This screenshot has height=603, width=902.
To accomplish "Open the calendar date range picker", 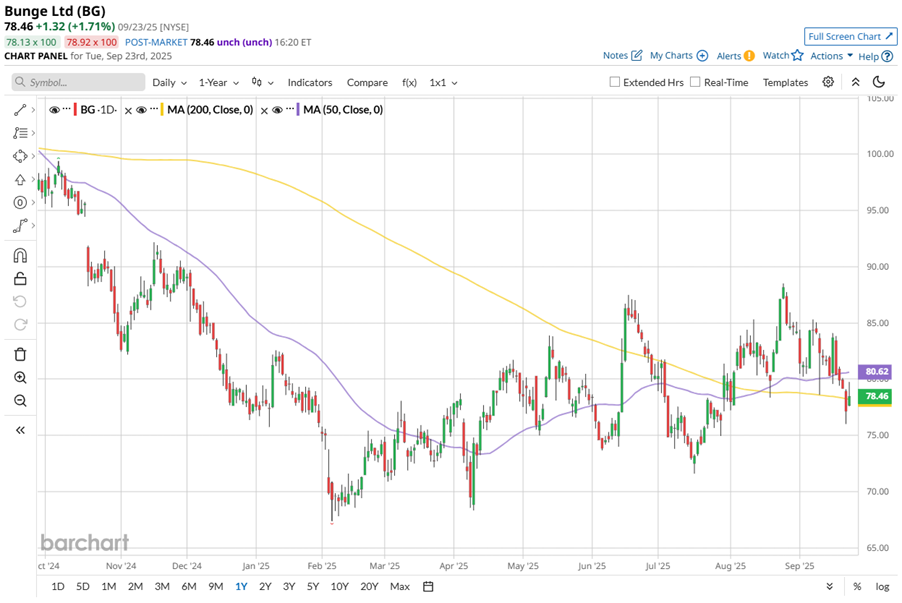I will coord(428,586).
